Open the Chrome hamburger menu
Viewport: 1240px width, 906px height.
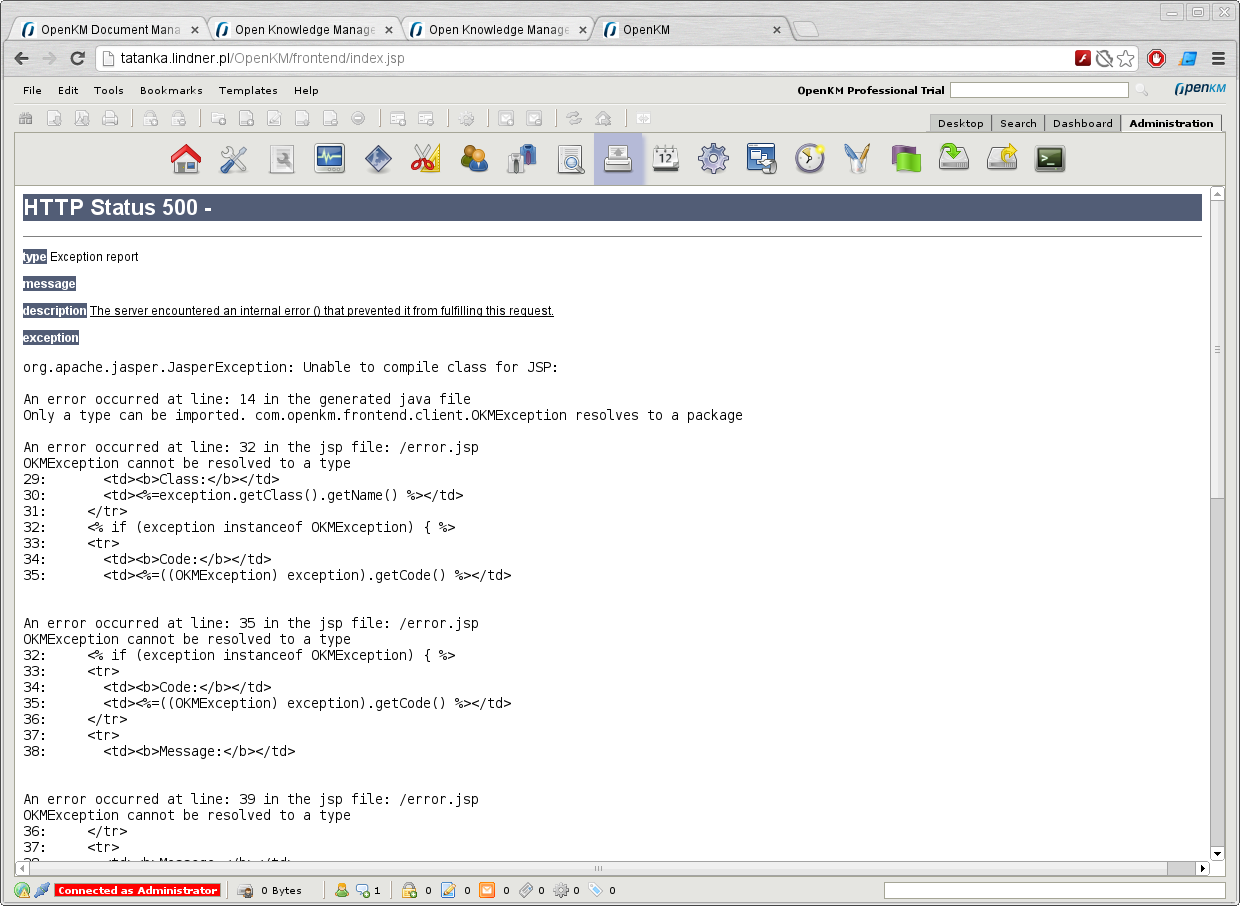[1218, 58]
